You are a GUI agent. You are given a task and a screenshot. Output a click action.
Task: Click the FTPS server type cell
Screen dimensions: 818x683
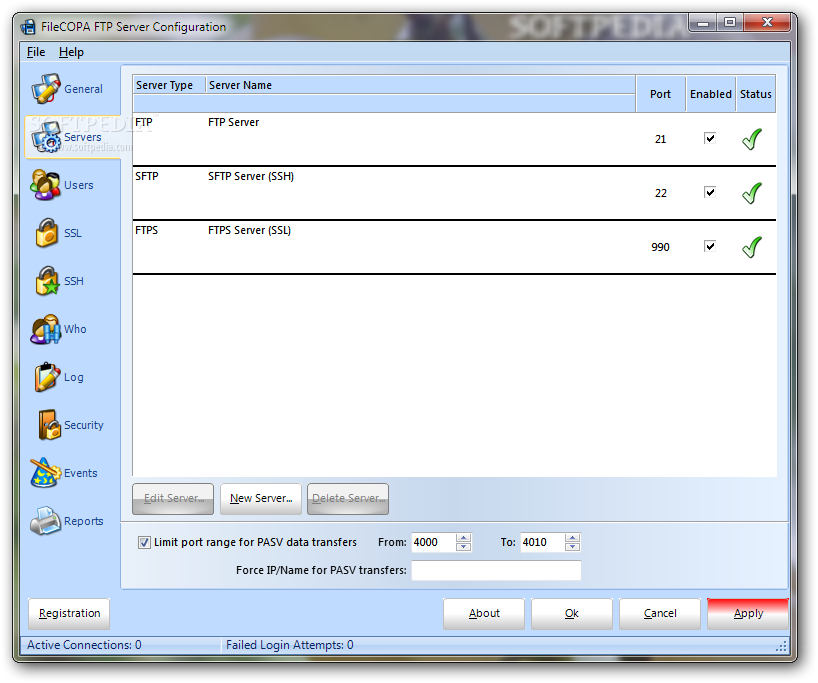click(x=147, y=230)
